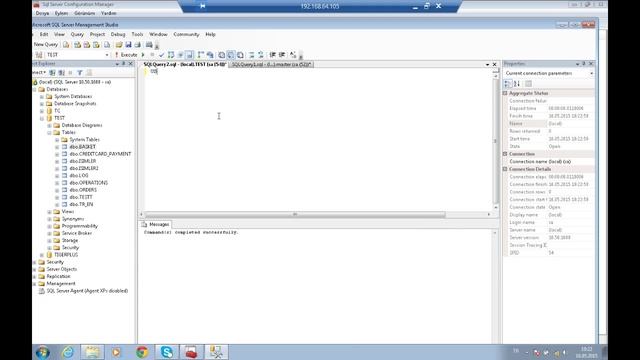Image resolution: width=640 pixels, height=360 pixels.
Task: Select the dbo.TR_EN table
Action: coord(81,204)
